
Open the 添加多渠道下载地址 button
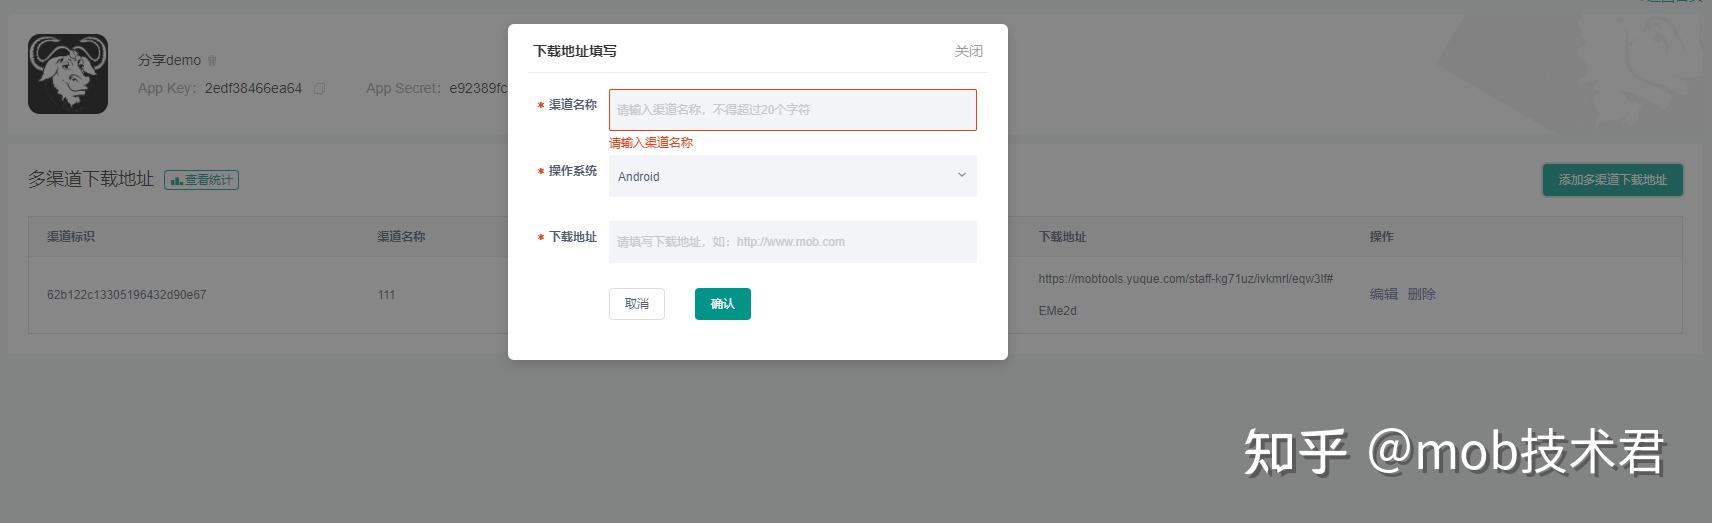point(1612,180)
